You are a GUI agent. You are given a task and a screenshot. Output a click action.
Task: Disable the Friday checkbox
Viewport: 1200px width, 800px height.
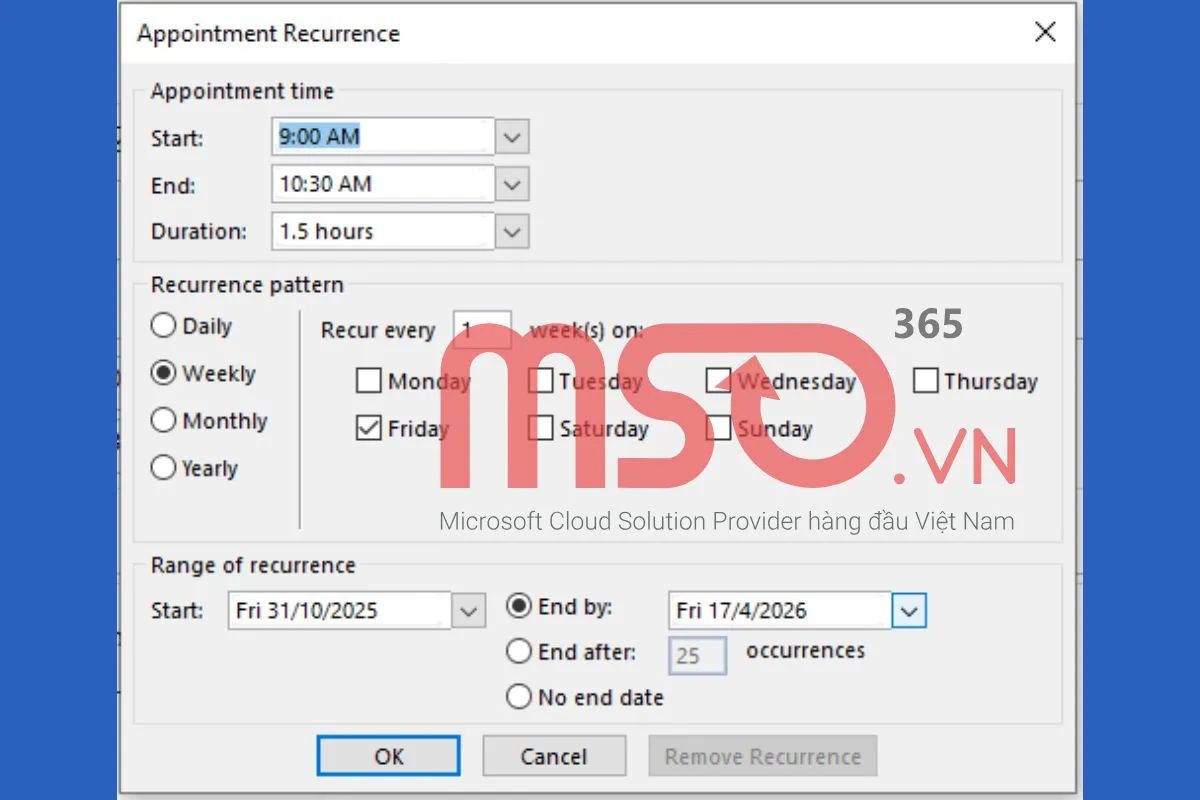point(369,428)
